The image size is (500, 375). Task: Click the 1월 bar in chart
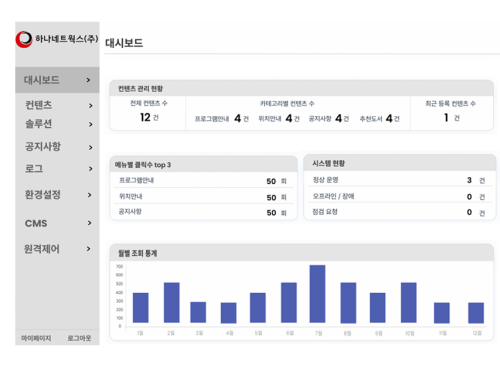pyautogui.click(x=141, y=308)
